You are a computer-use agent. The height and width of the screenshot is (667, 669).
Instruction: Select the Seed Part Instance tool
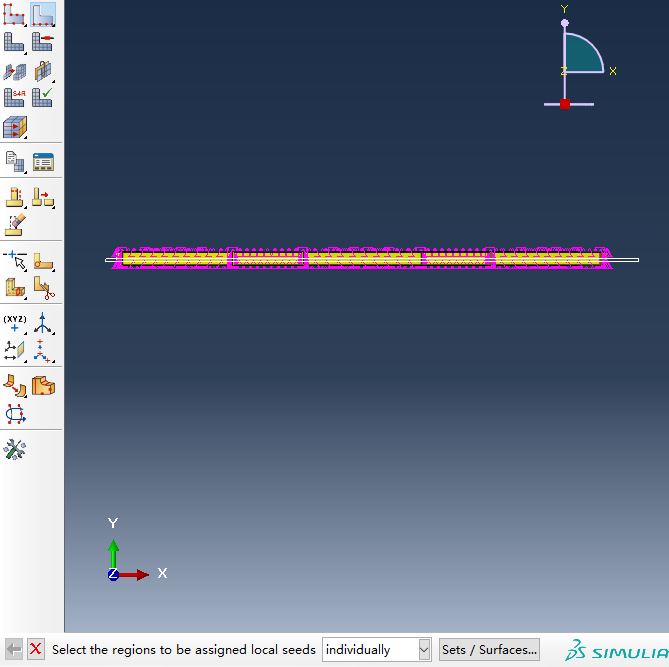tap(14, 14)
